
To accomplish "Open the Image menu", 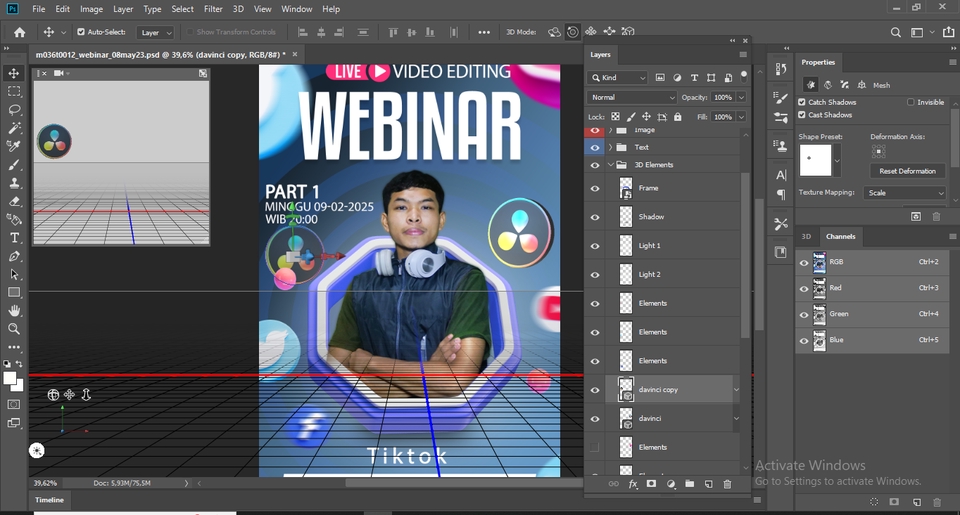I will 91,9.
